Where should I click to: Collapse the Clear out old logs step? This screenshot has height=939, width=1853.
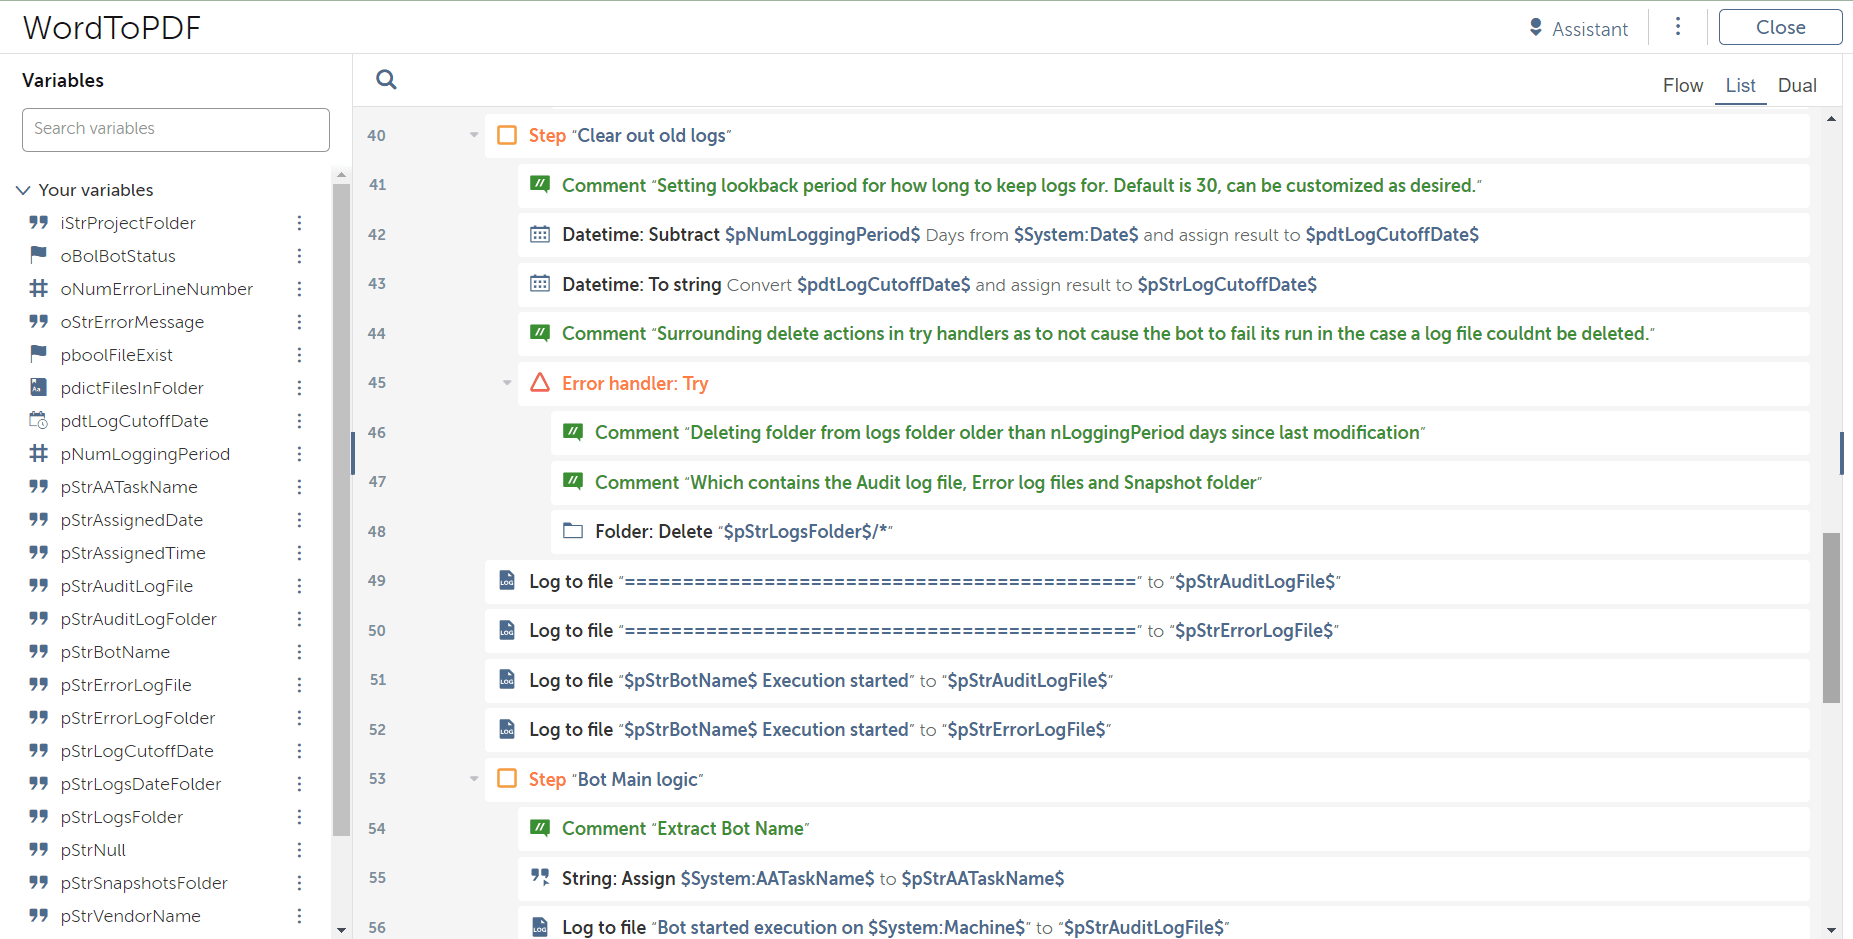pos(474,135)
